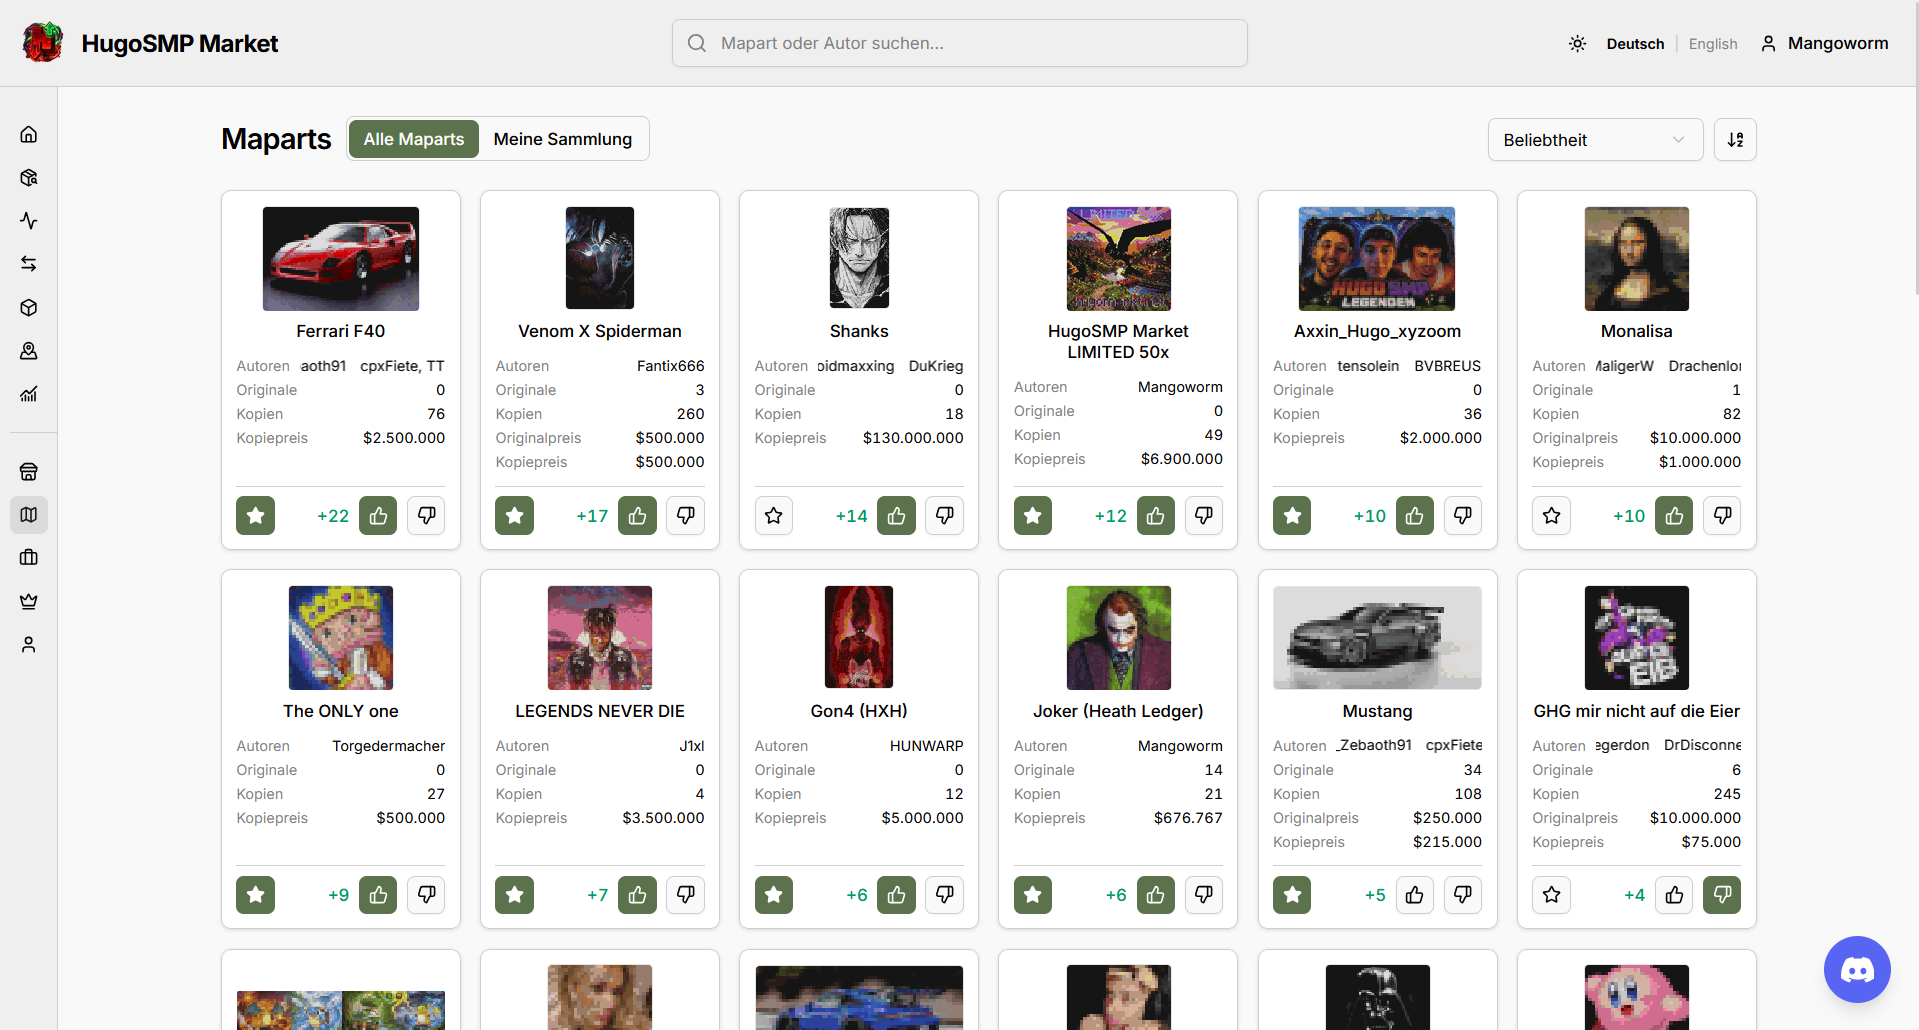Upvote the Mustang mapart

point(1415,895)
